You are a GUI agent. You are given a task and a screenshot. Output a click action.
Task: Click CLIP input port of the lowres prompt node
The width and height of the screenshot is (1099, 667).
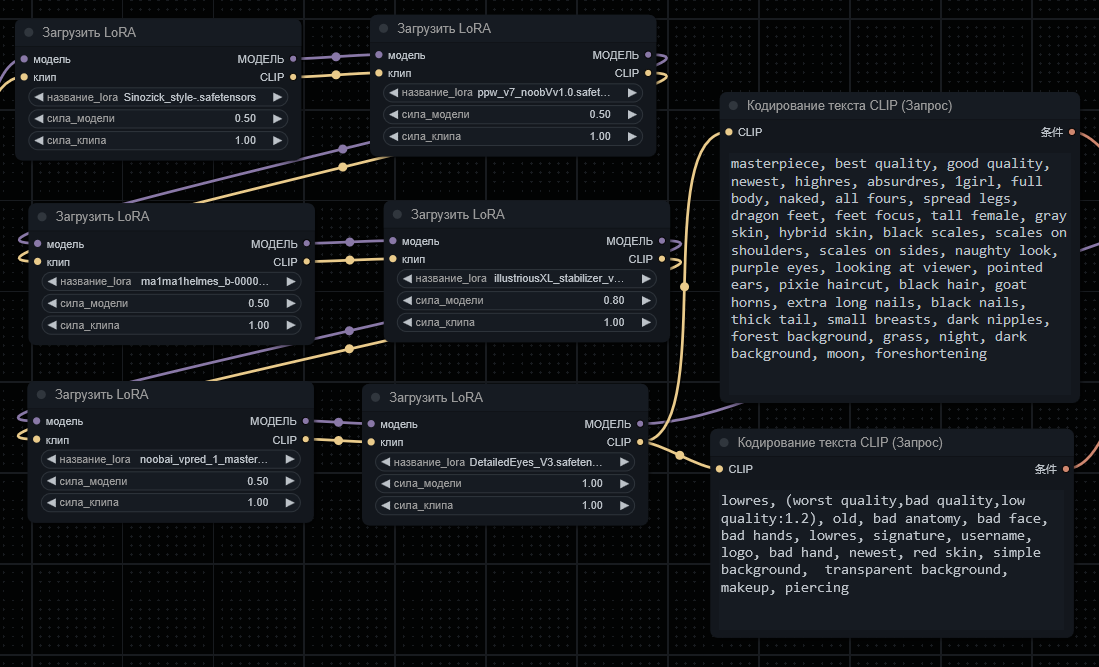tap(719, 469)
